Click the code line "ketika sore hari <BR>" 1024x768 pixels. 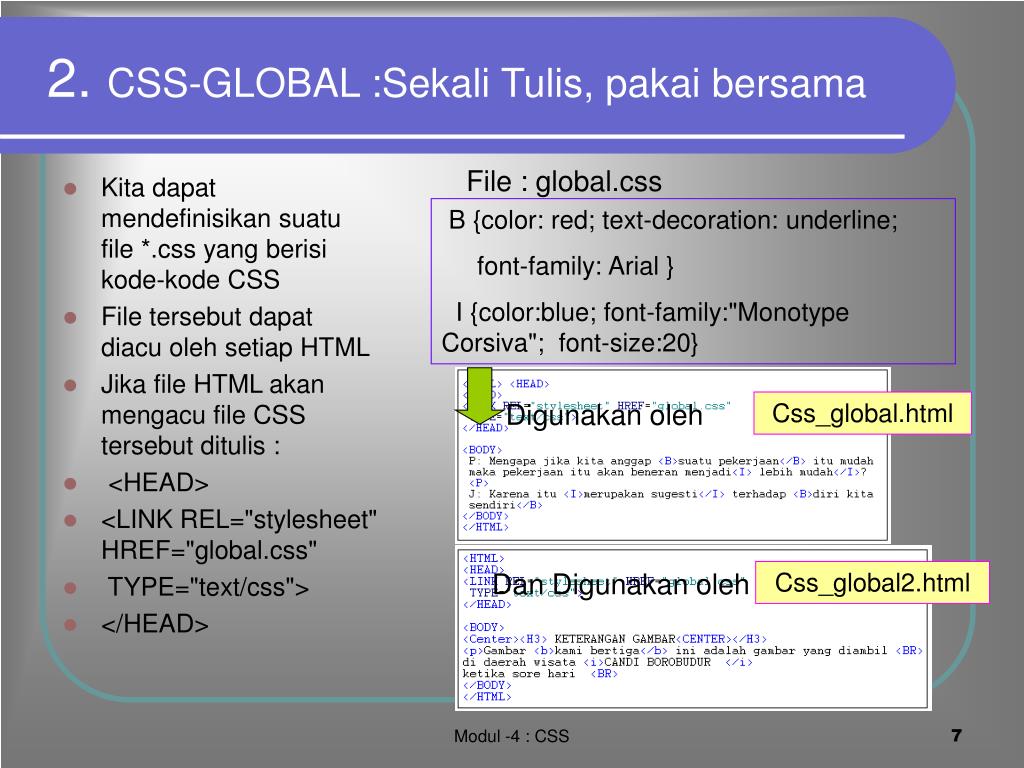click(x=540, y=673)
